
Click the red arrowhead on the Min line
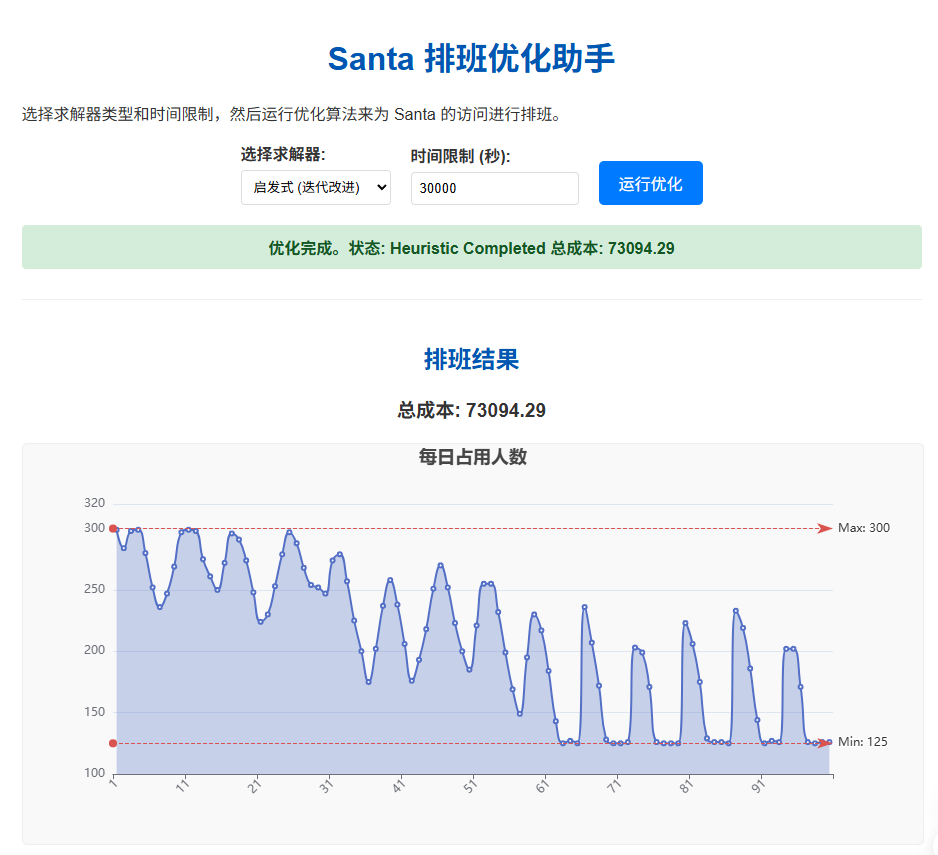pyautogui.click(x=825, y=743)
